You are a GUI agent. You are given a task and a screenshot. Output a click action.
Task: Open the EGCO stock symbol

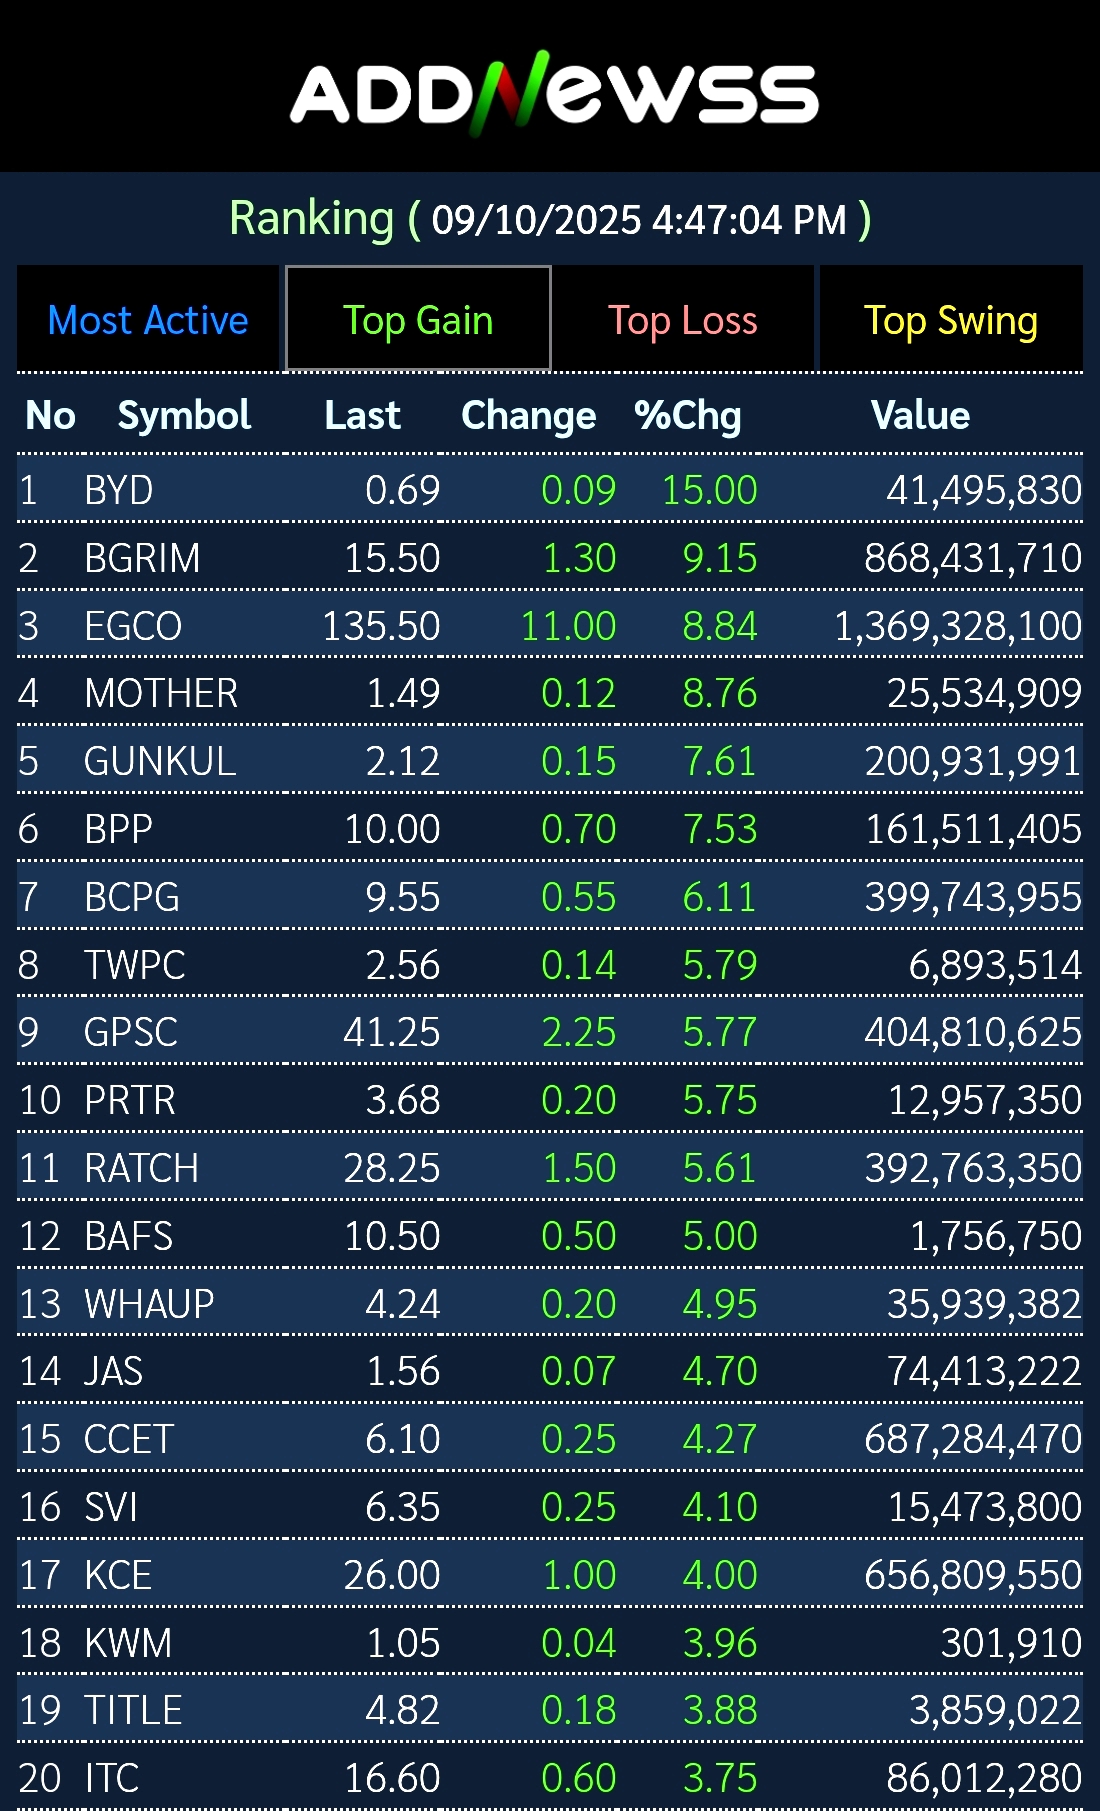tap(133, 626)
